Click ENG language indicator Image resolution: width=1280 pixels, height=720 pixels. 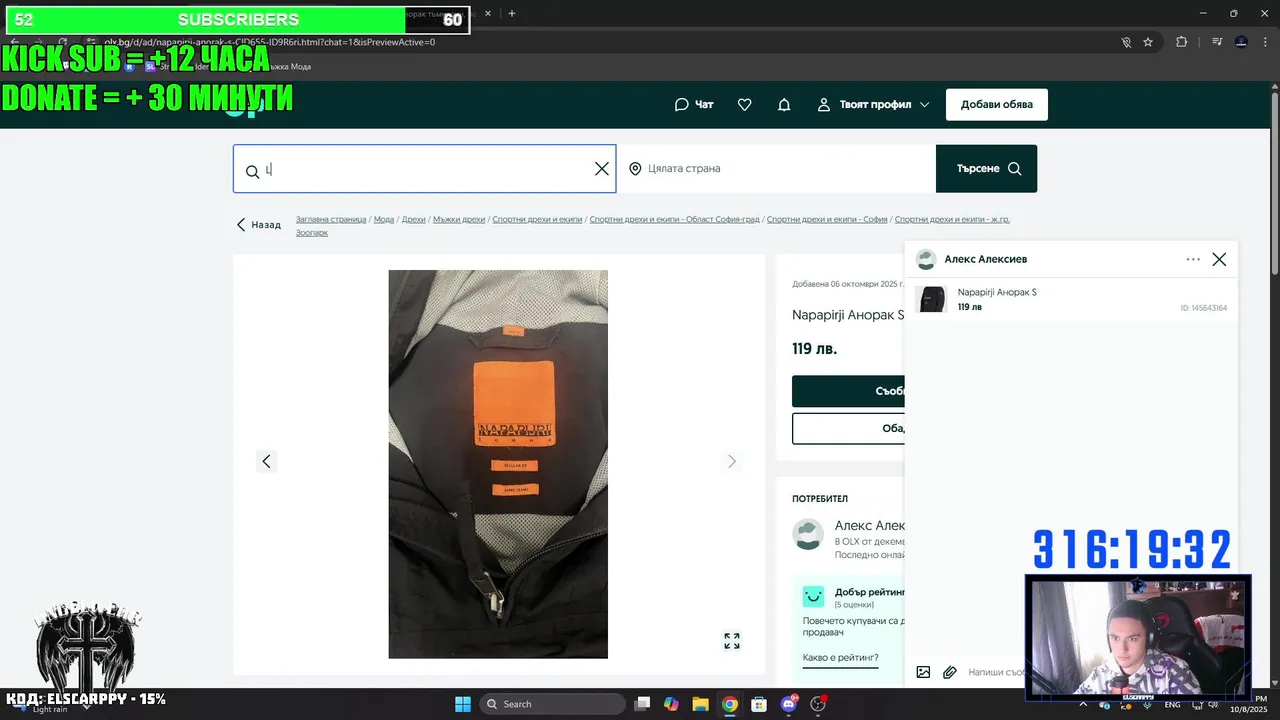(x=1172, y=704)
